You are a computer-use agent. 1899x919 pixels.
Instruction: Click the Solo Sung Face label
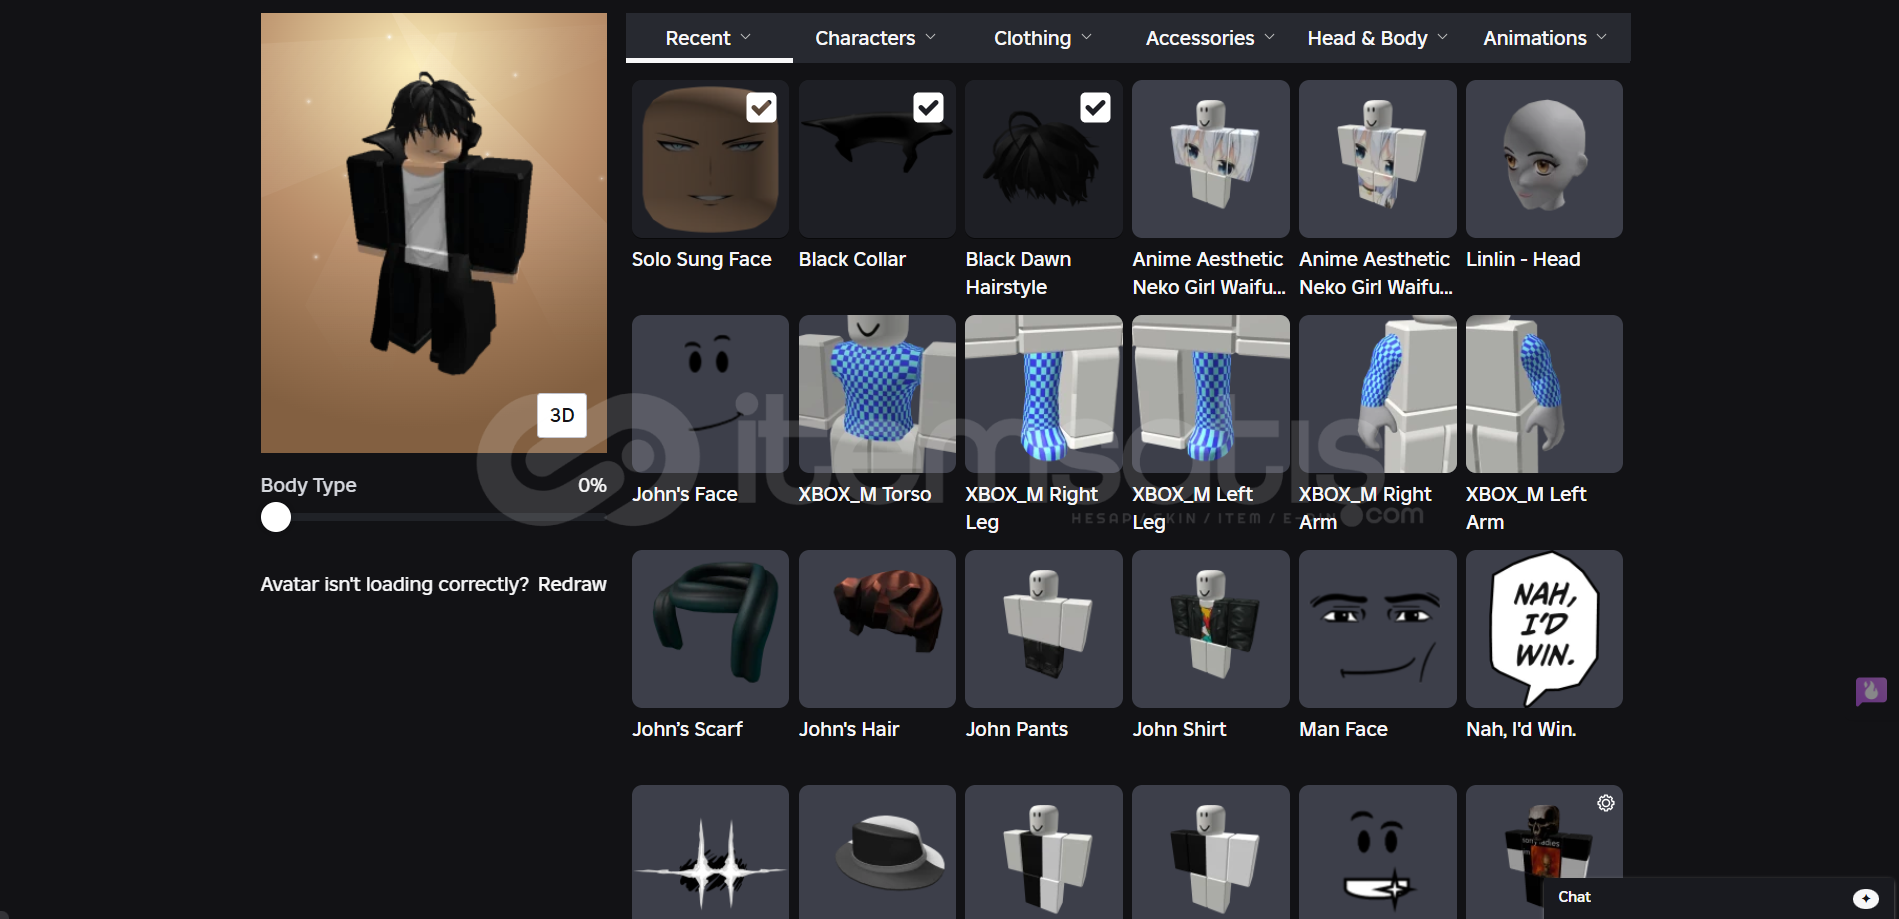click(702, 259)
